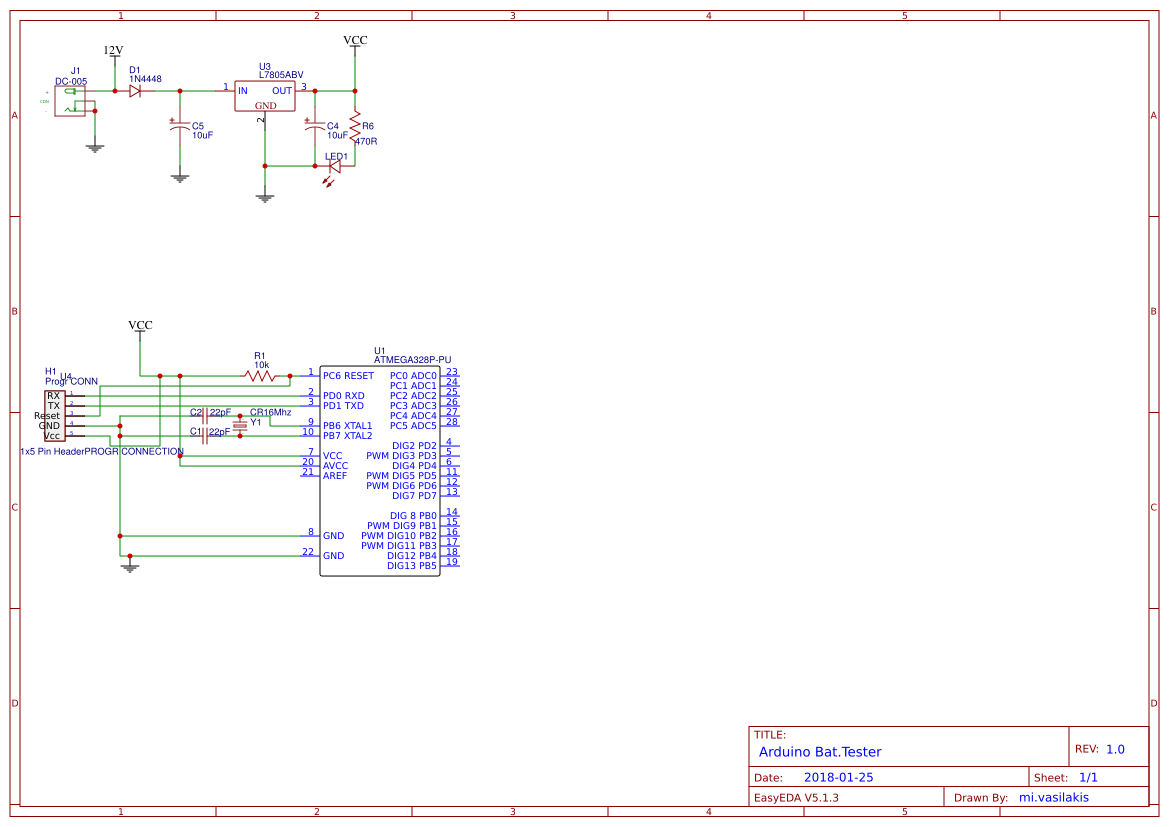Click the C1 capacitor symbol
This screenshot has height=827, width=1169.
pos(205,435)
